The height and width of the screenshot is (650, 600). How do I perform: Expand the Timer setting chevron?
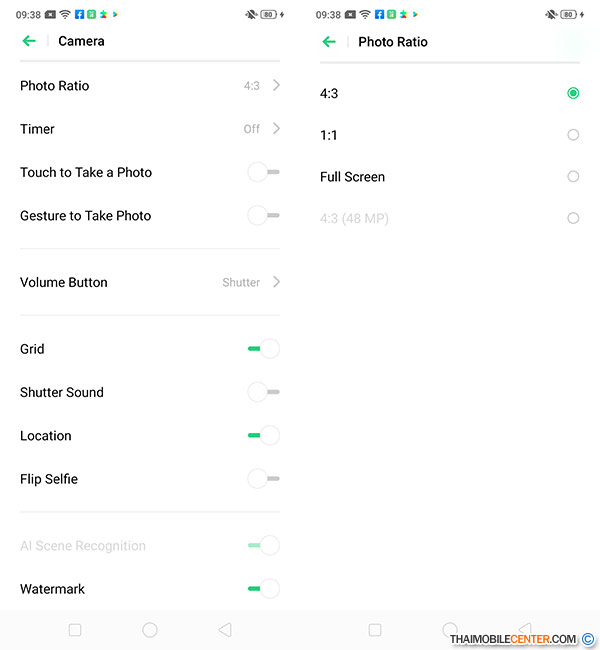[x=276, y=129]
